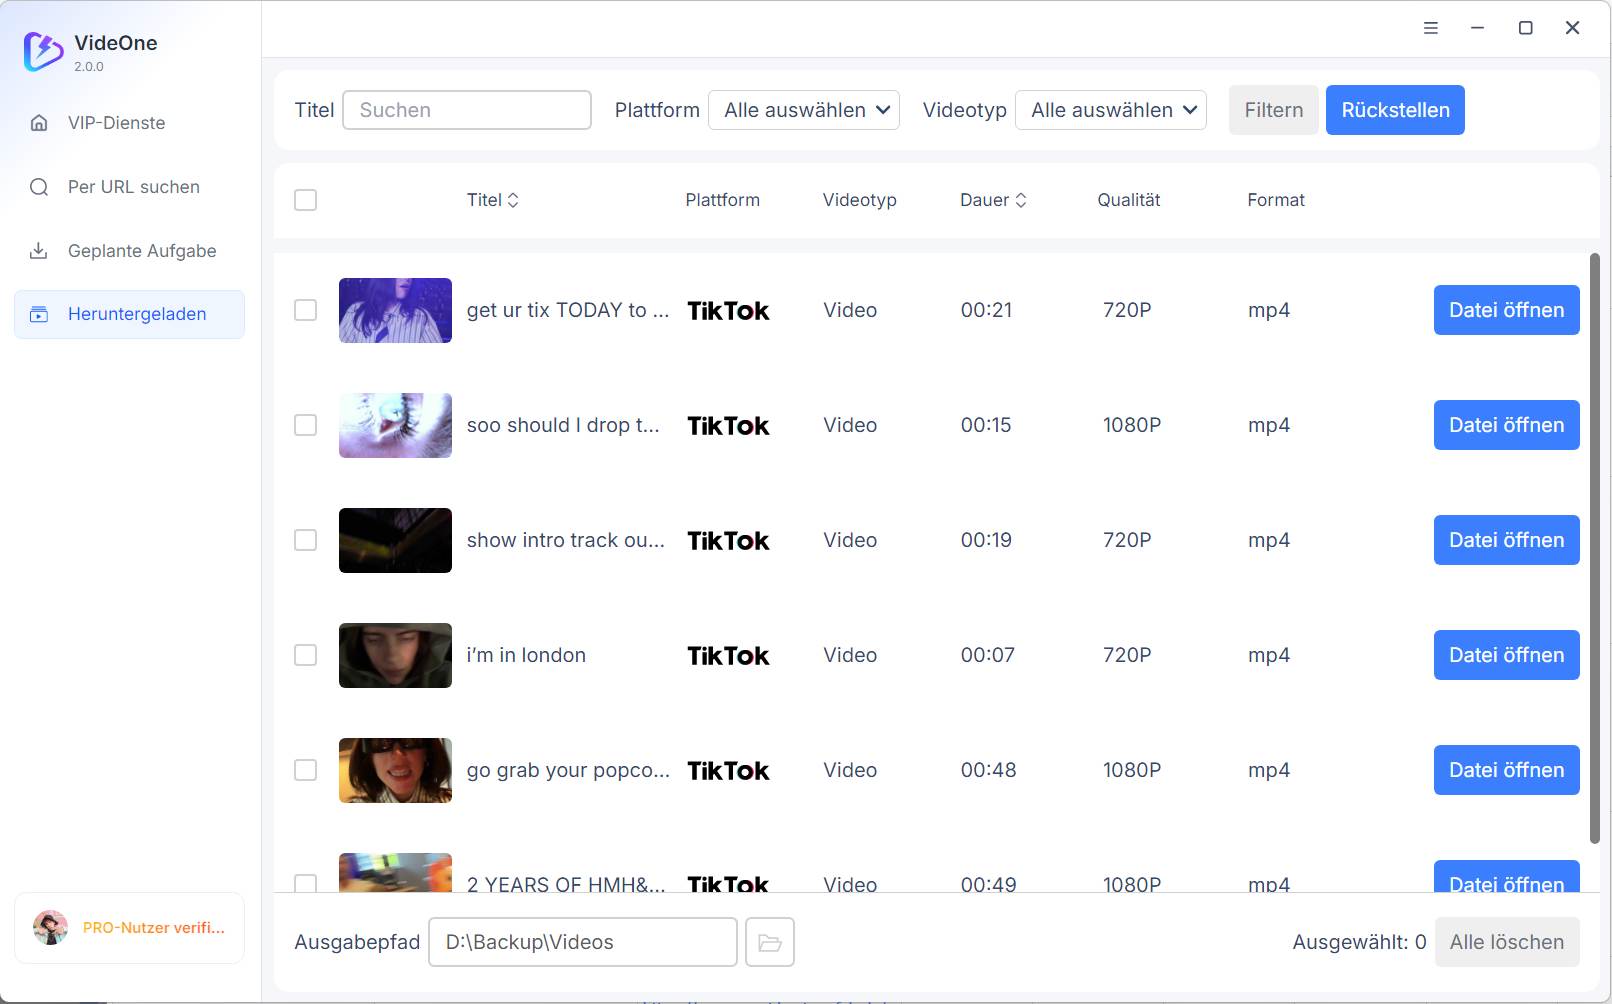Viewport: 1612px width, 1004px height.
Task: Click the Qualität column header
Action: point(1129,200)
